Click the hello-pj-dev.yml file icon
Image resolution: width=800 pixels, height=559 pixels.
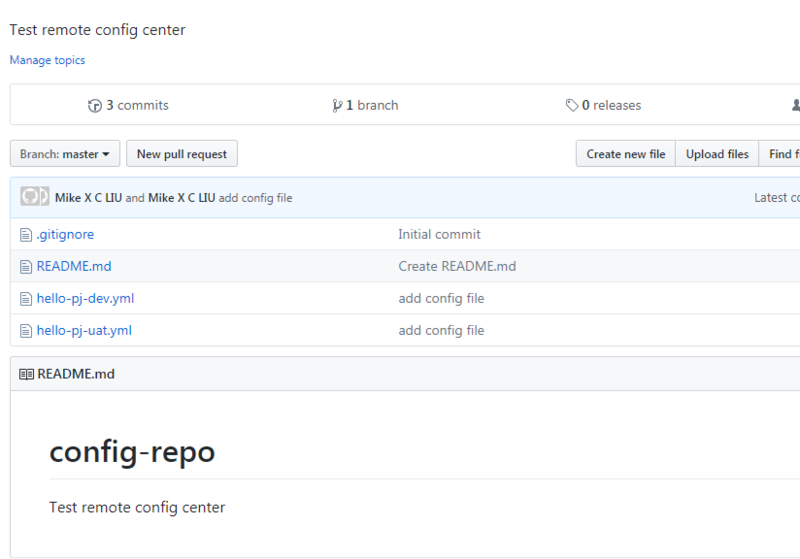(x=27, y=298)
